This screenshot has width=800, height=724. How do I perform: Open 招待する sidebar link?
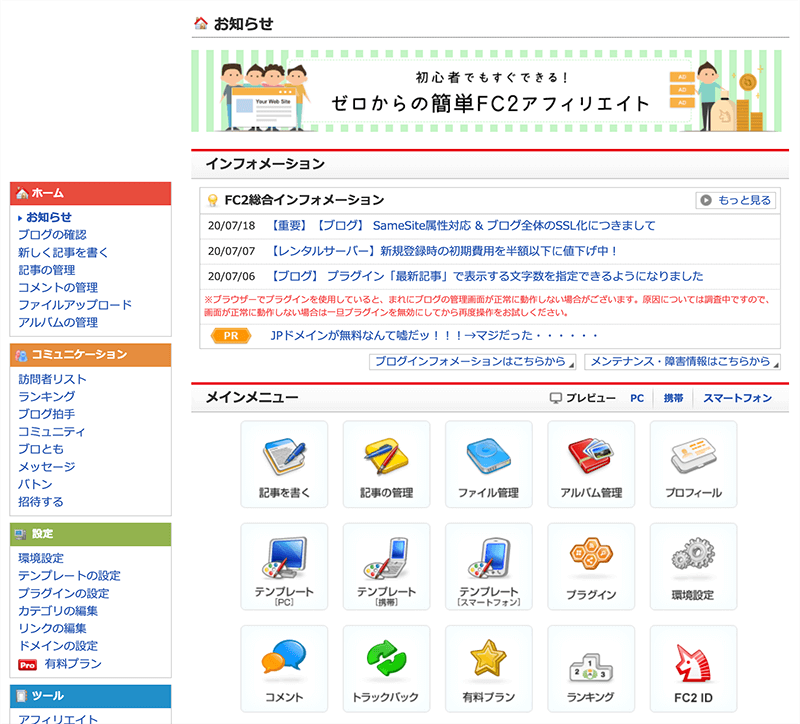pyautogui.click(x=41, y=502)
